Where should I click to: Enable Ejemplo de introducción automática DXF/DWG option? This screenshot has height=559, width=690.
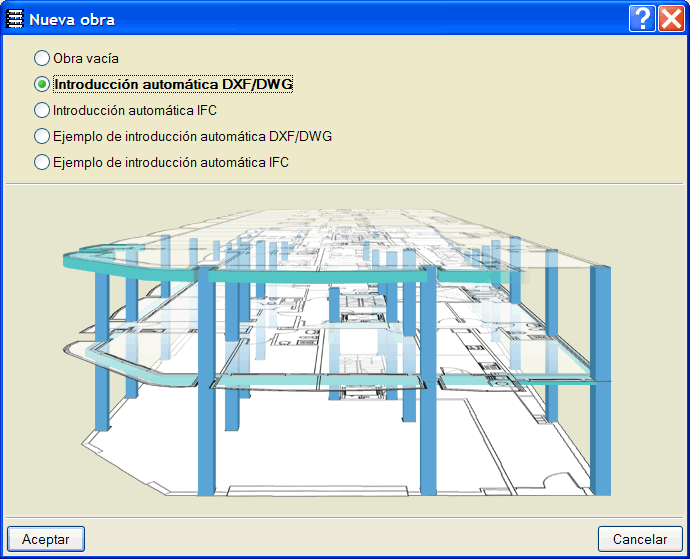[x=42, y=136]
